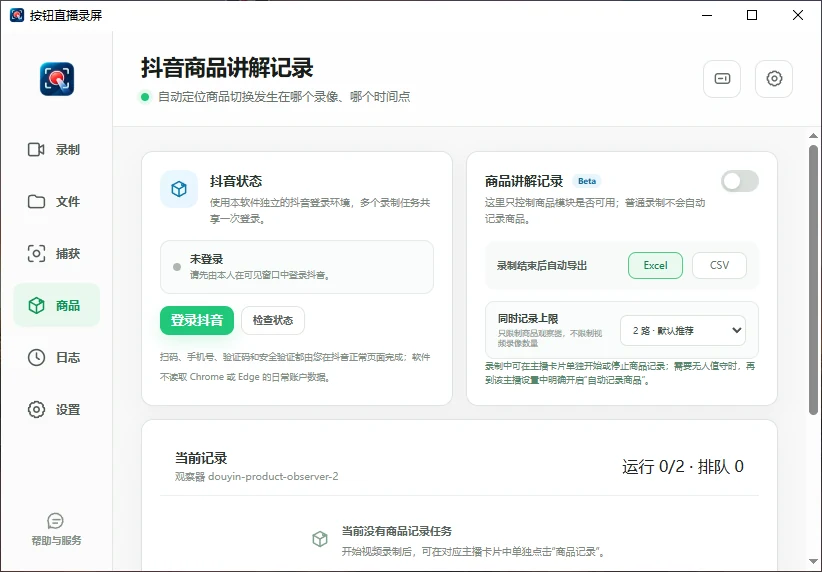Click the clock icon beside 日志
This screenshot has width=822, height=572.
(x=36, y=358)
